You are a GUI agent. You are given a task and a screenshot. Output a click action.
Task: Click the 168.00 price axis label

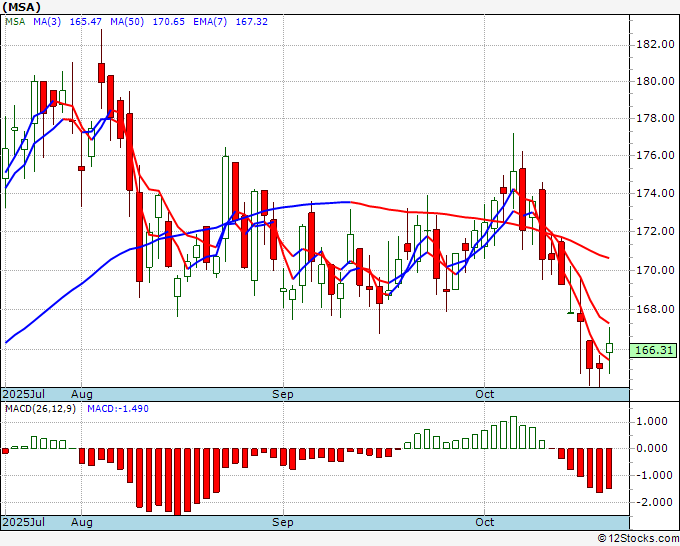(x=655, y=309)
